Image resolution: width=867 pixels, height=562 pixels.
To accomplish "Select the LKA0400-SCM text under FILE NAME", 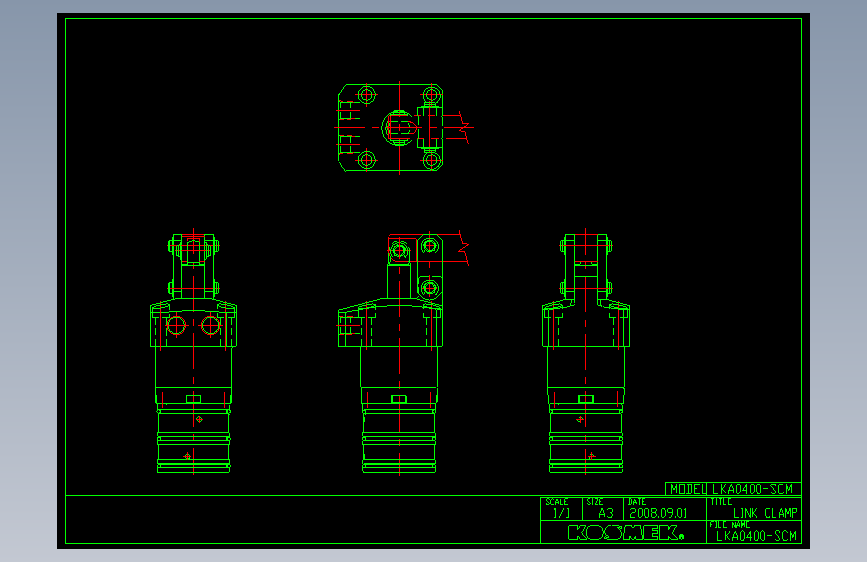I will [x=756, y=535].
